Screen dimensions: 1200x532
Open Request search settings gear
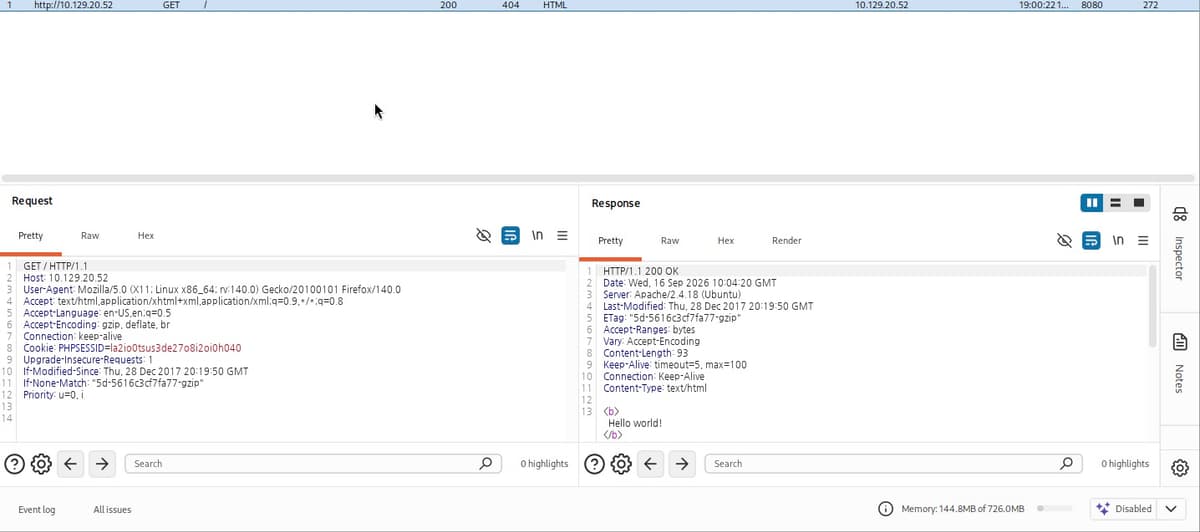[41, 463]
